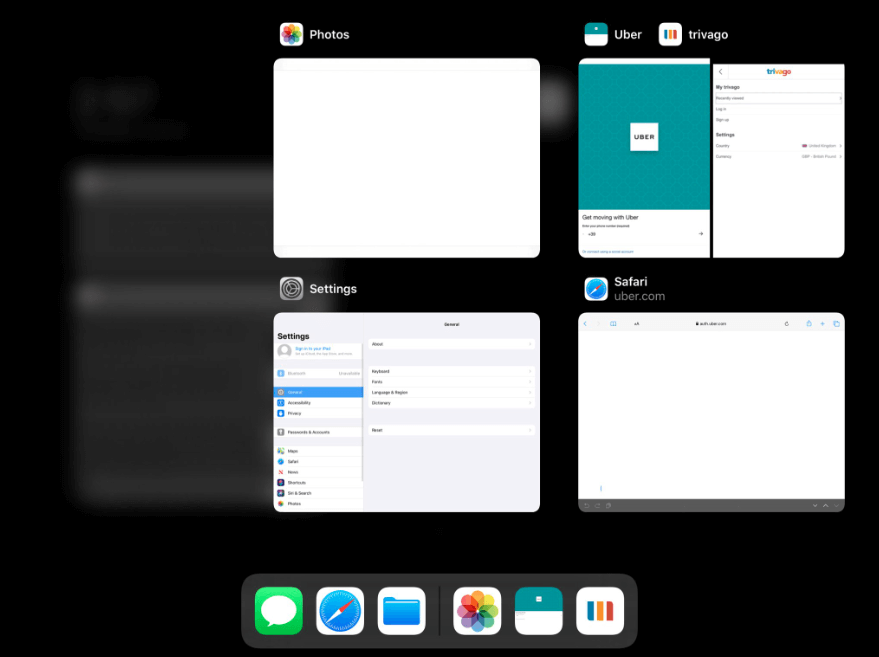Select General in the Settings sidebar

pos(318,392)
